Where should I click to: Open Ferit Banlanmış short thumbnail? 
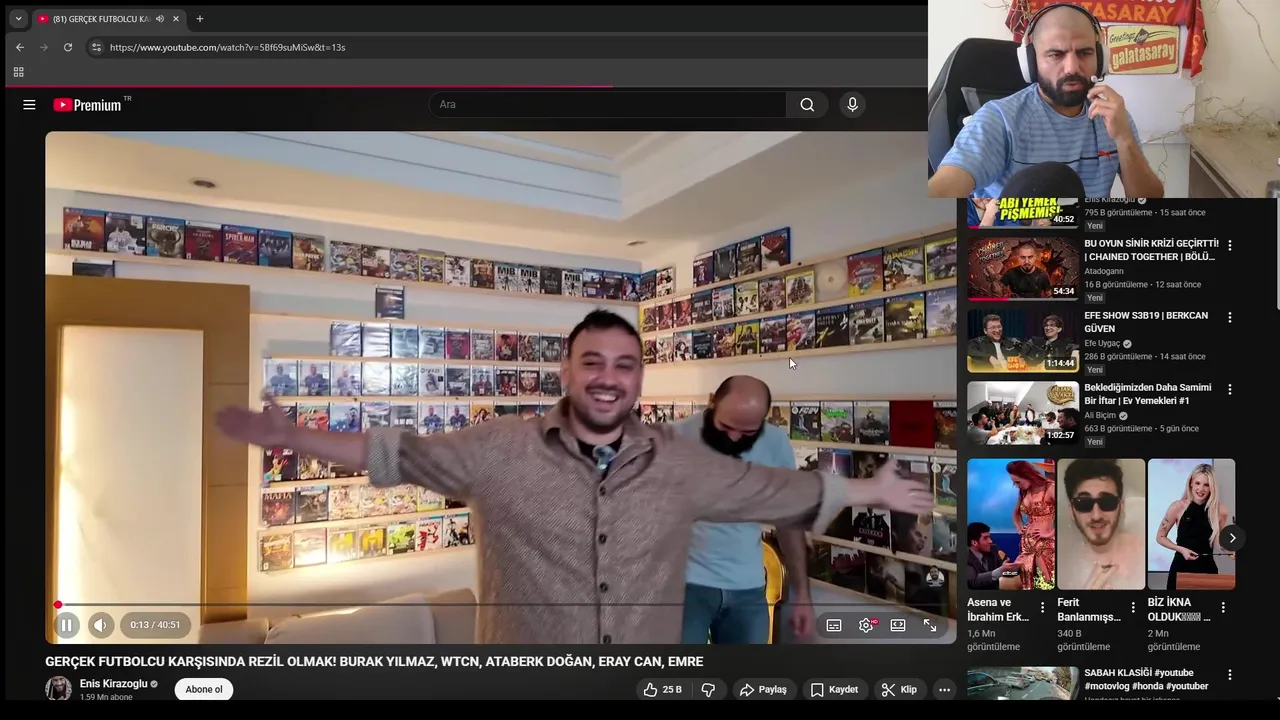(1101, 524)
